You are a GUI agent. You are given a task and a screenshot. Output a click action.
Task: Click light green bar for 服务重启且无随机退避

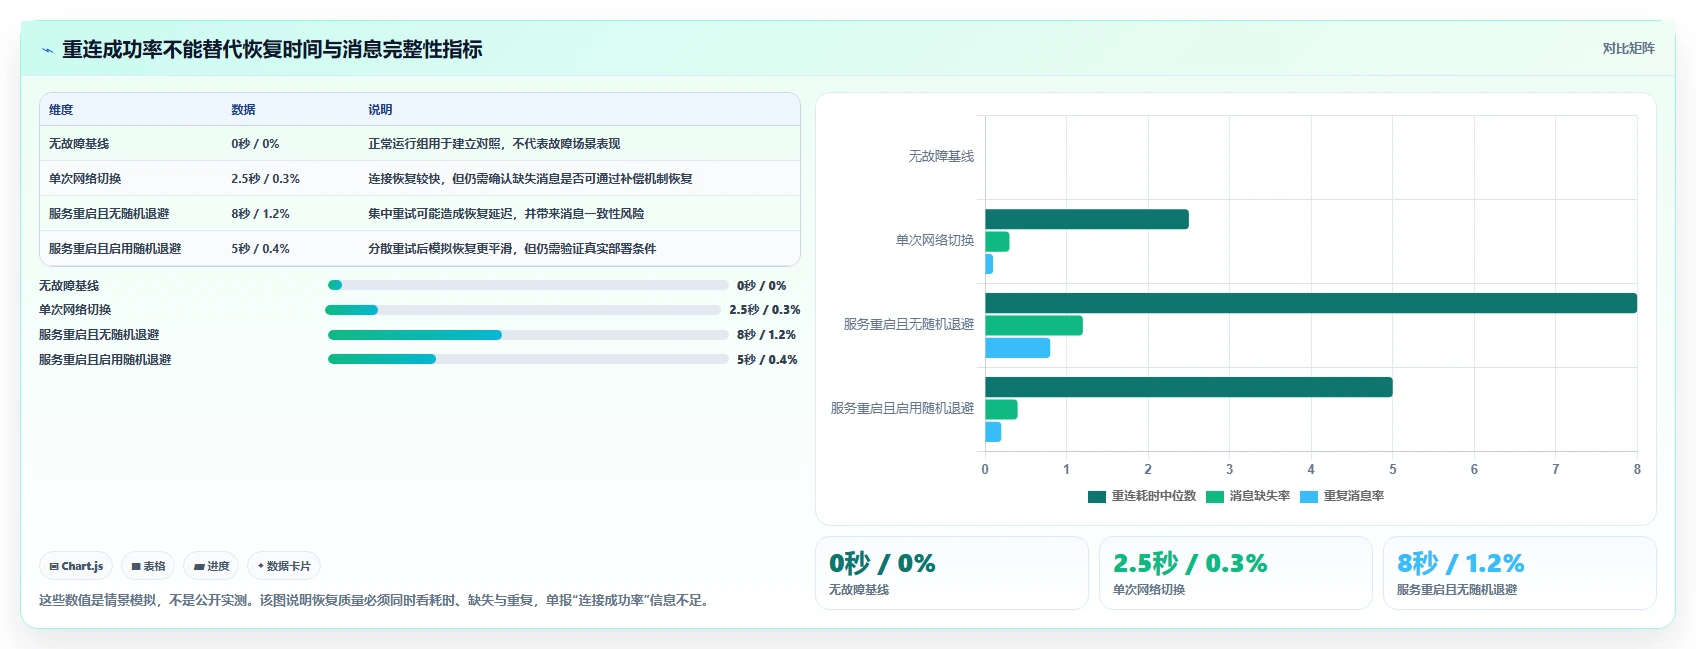[x=1034, y=325]
